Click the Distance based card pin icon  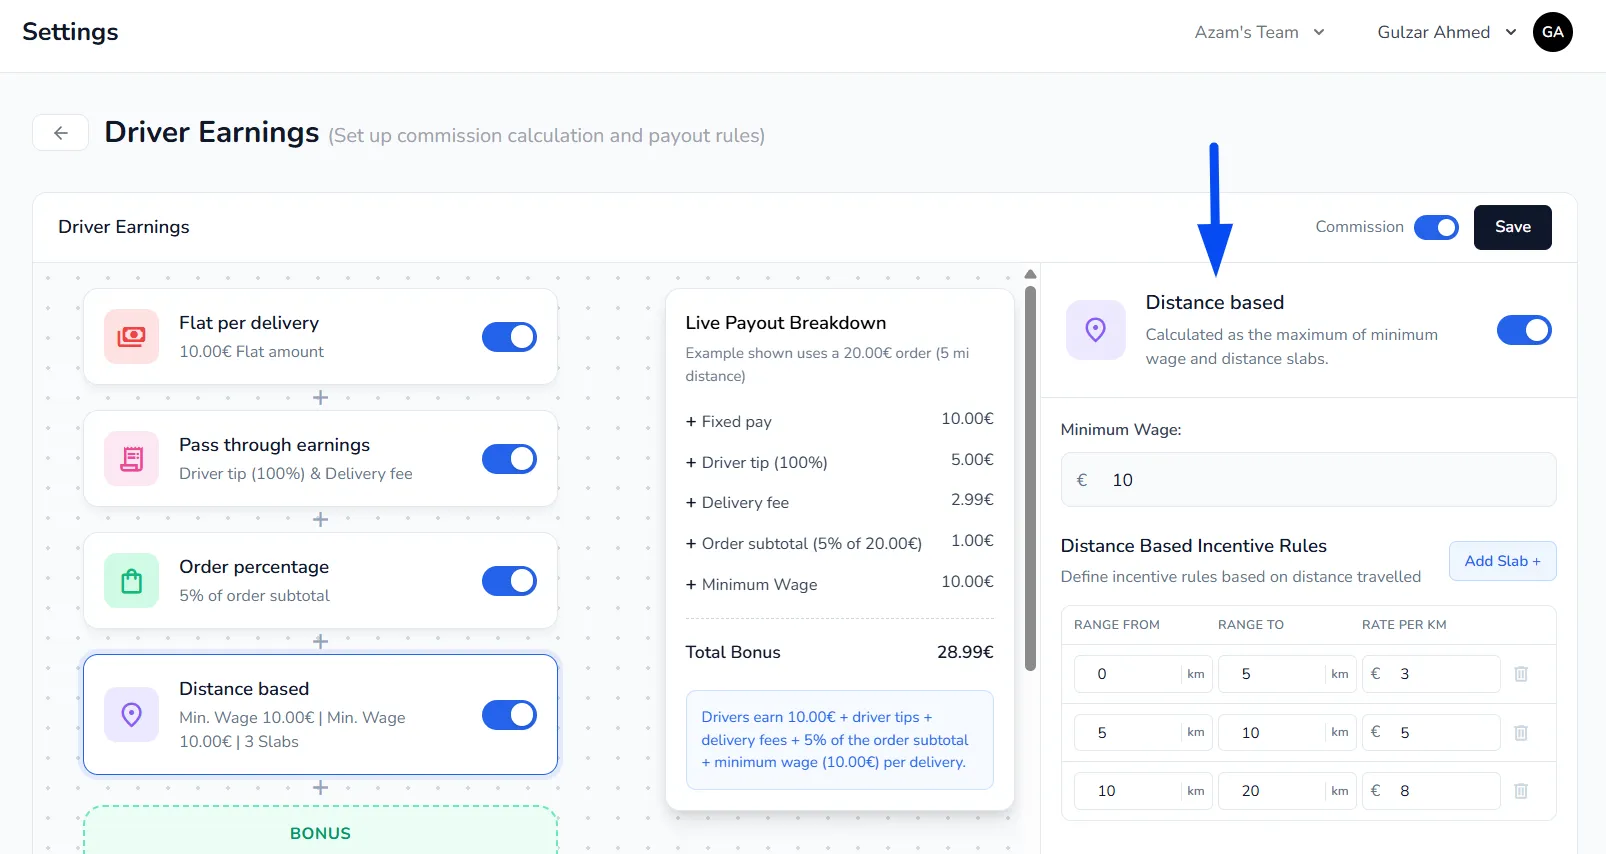[131, 715]
